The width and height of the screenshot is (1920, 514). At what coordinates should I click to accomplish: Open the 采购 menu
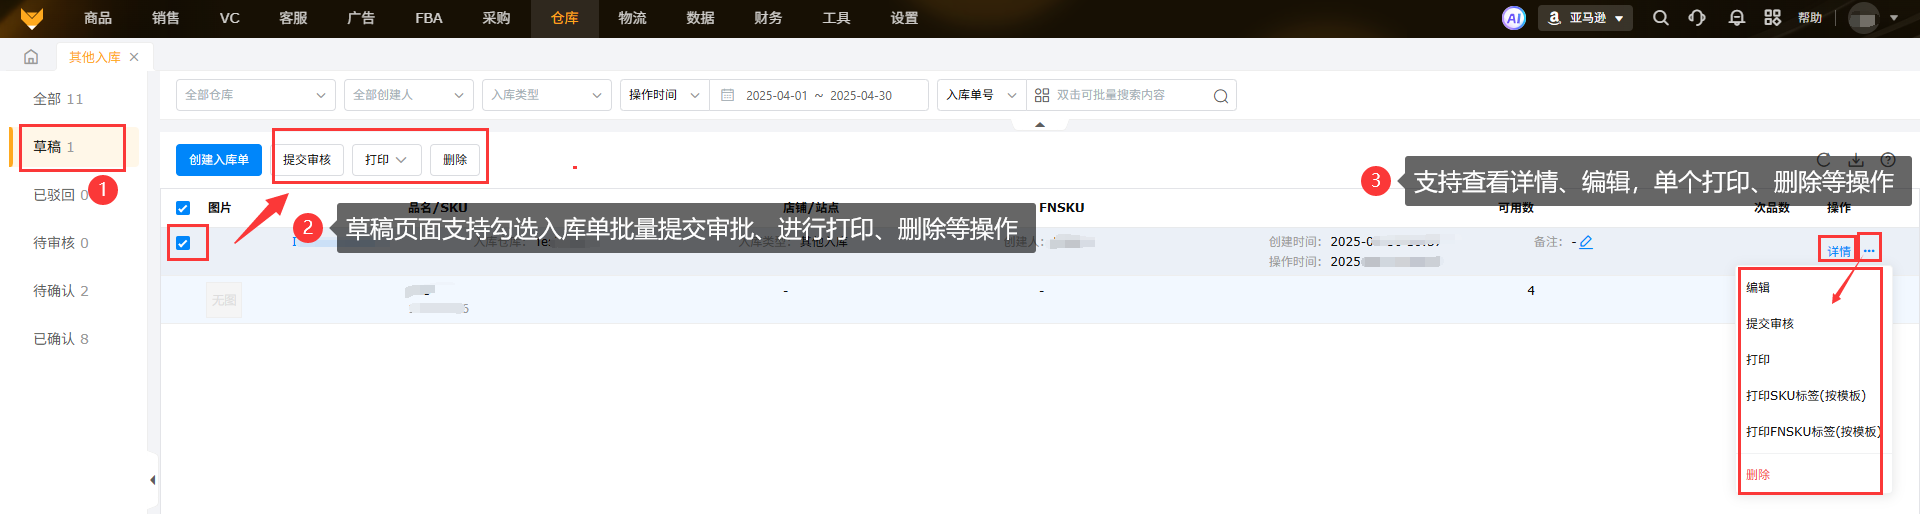click(497, 18)
